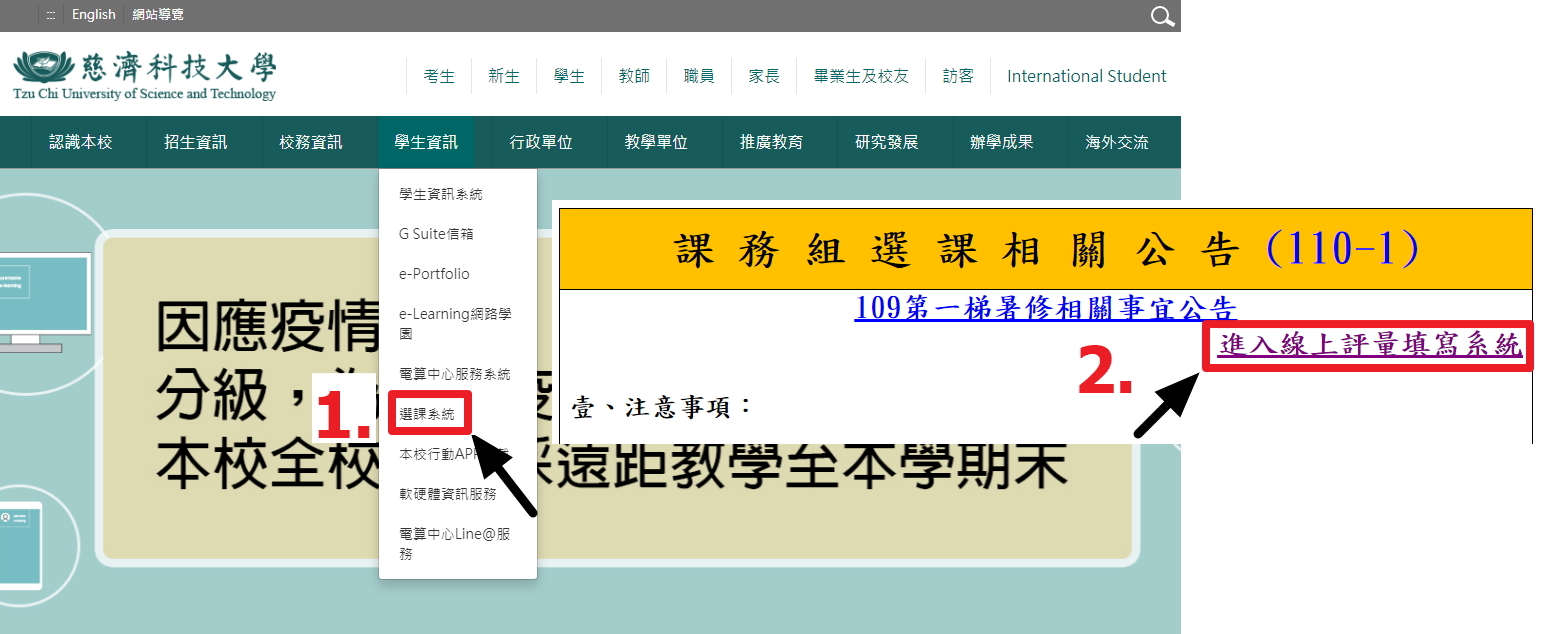Open the 認識本校 navigation menu
This screenshot has height=634, width=1544.
81,142
